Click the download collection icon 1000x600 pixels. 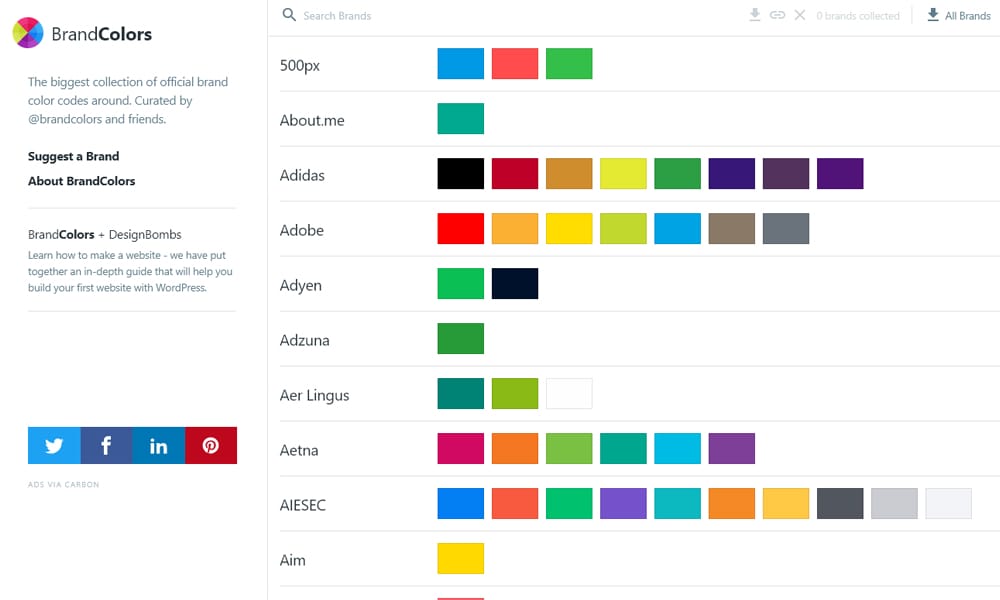(x=755, y=15)
